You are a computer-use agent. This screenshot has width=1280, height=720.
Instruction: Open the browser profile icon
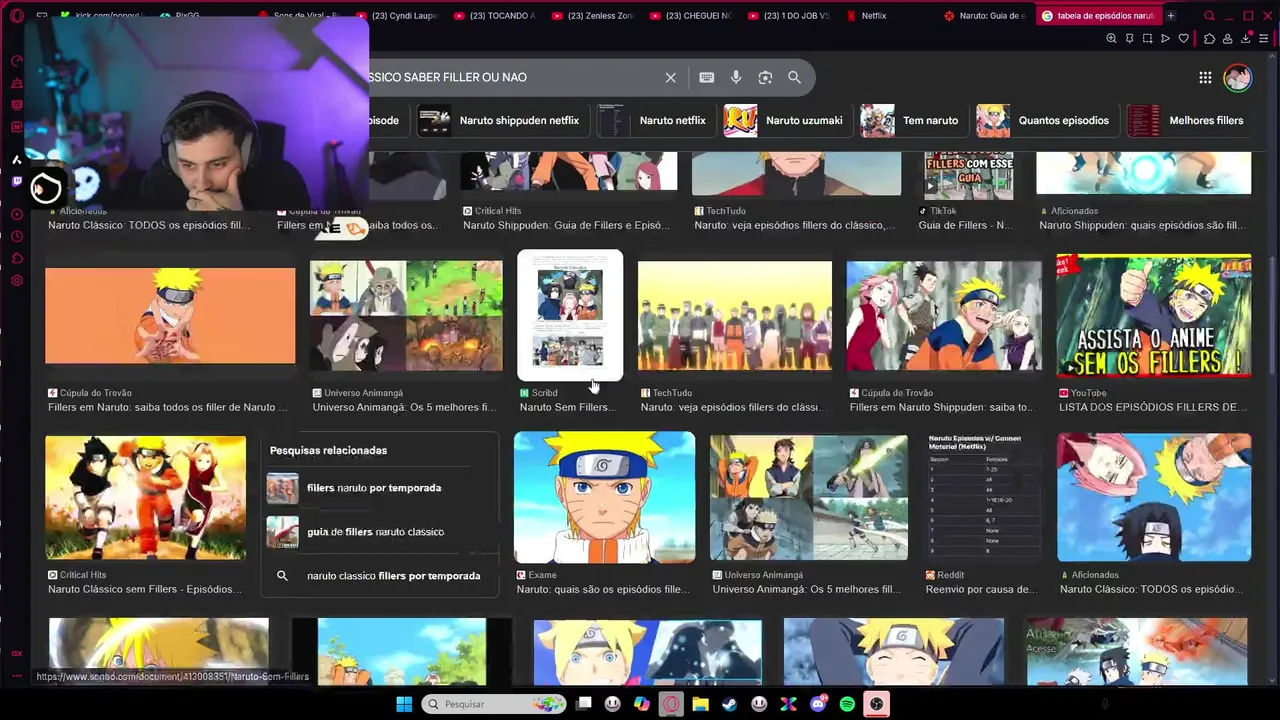coord(1228,38)
